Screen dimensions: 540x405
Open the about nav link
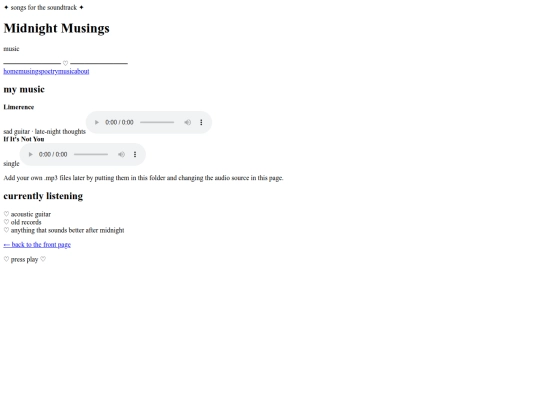pos(82,71)
